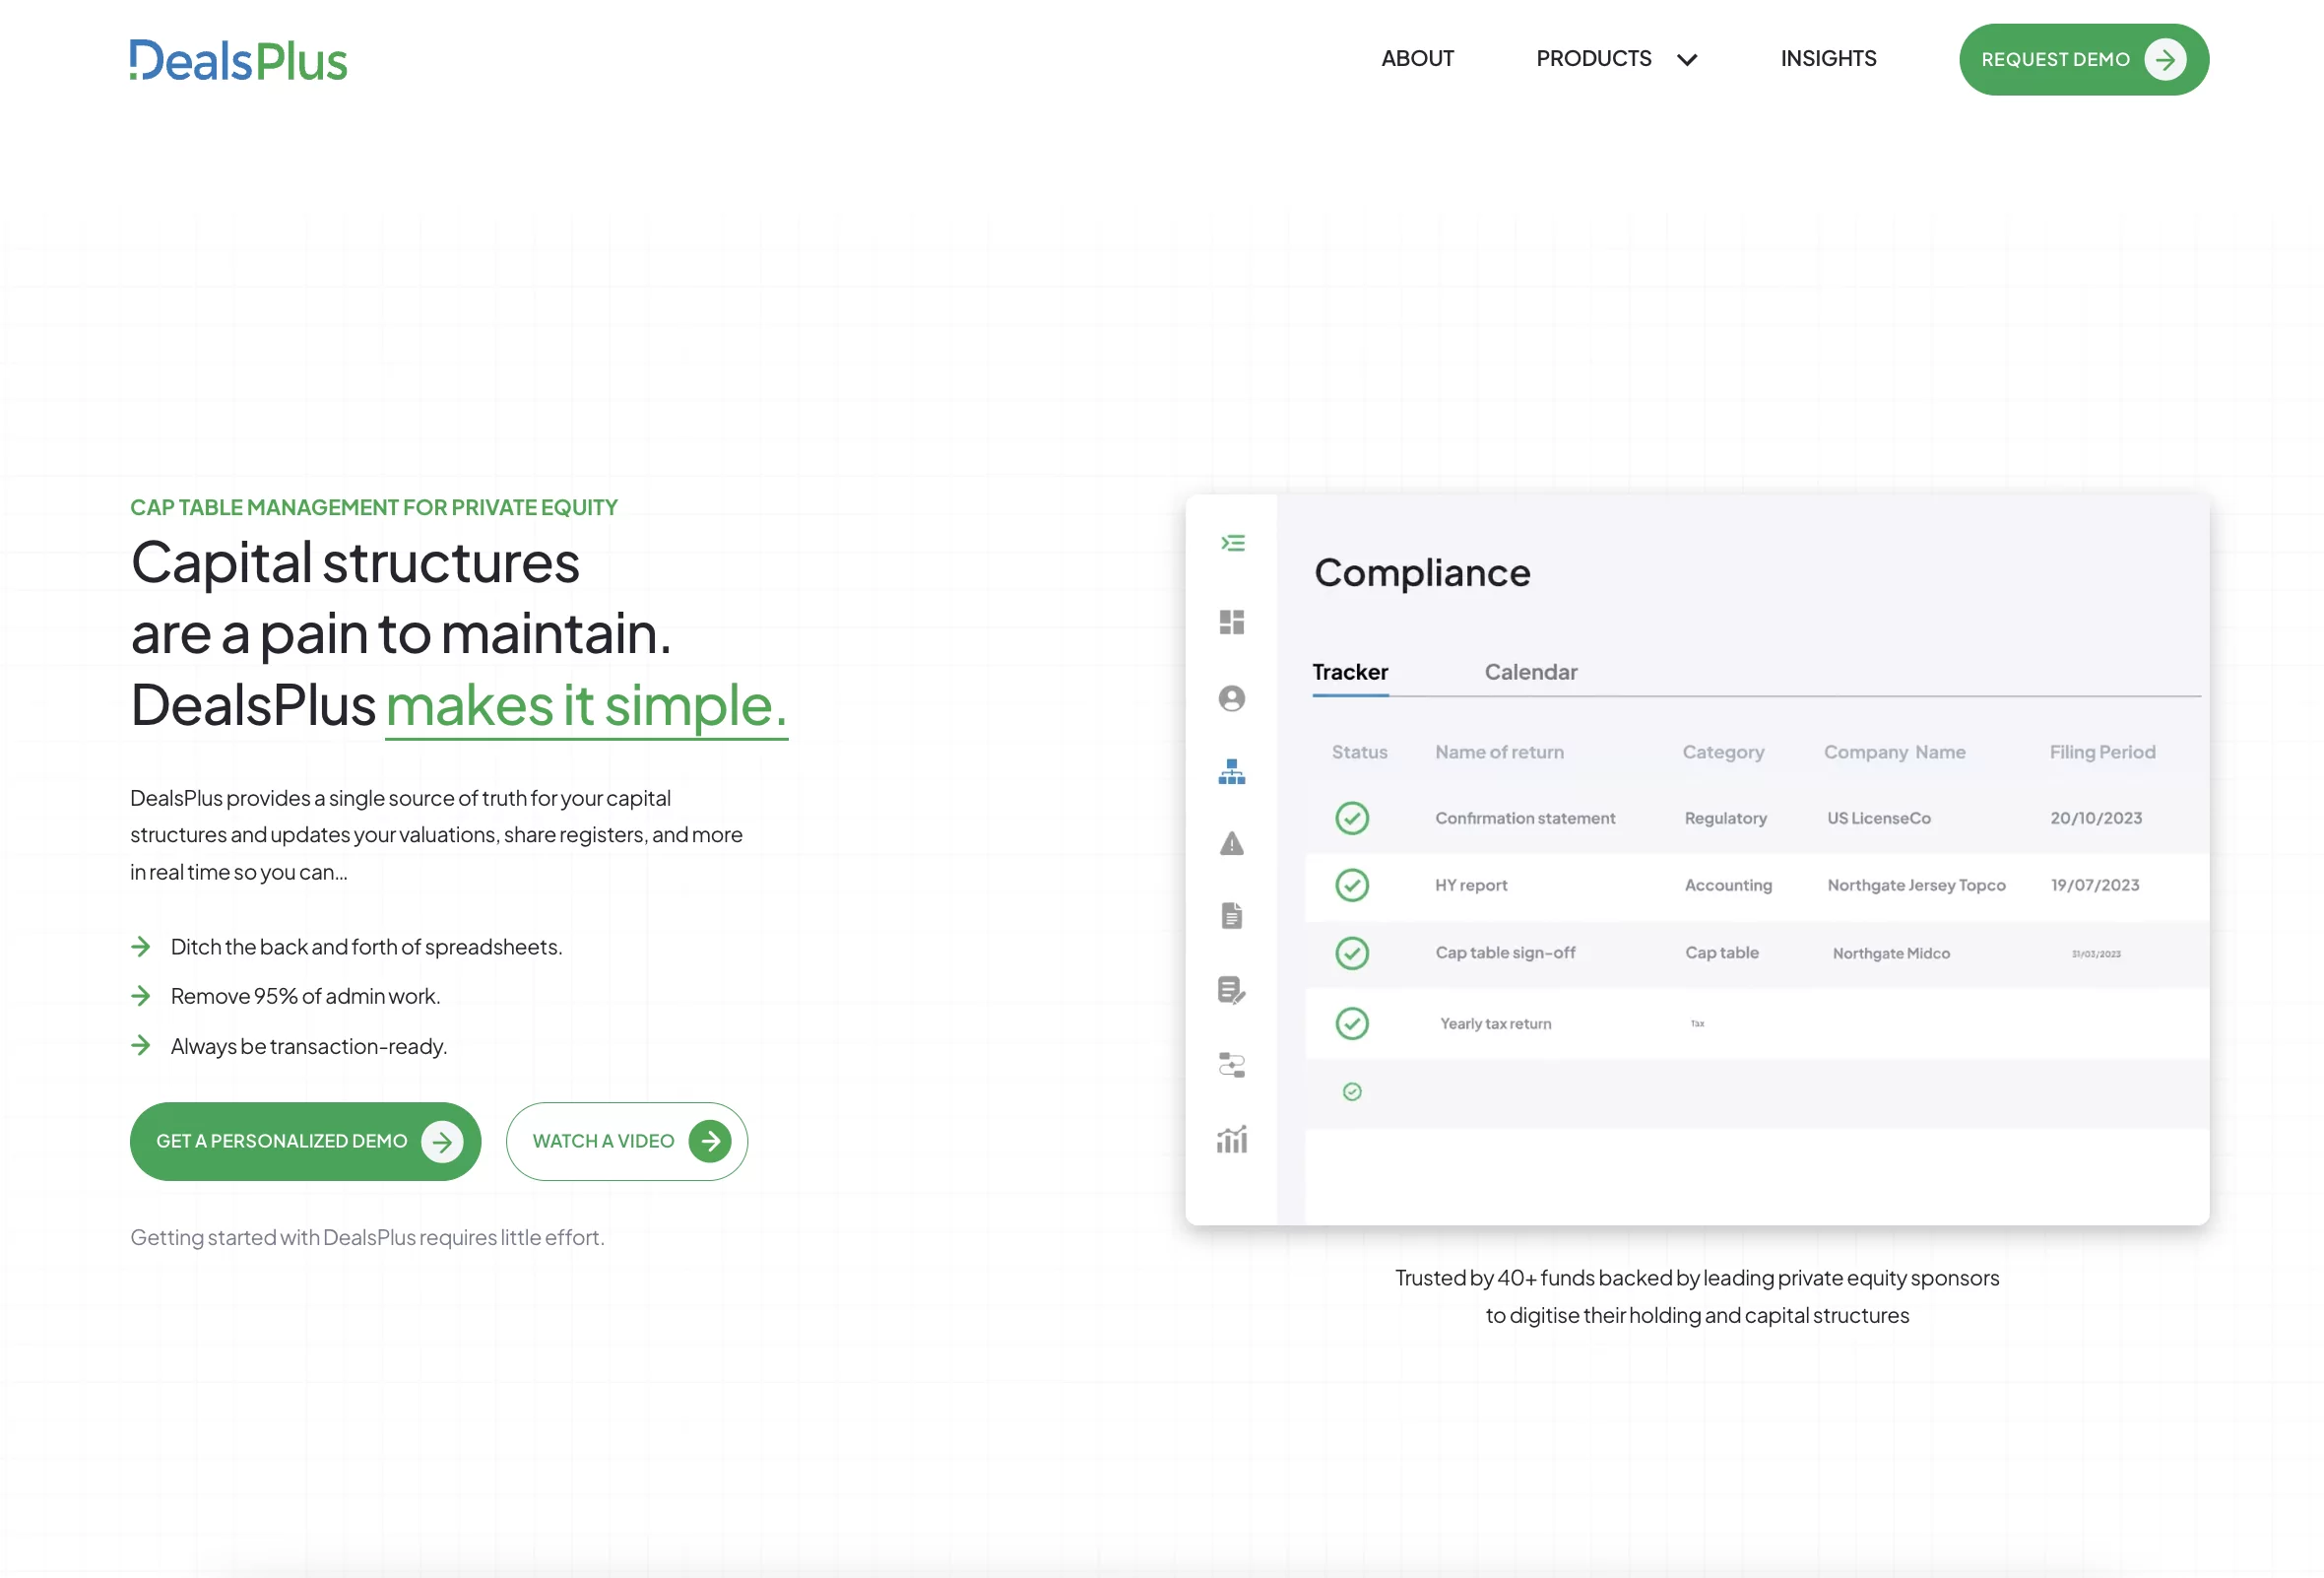Screen dimensions: 2324x1578
Task: Switch to the Calendar tab
Action: point(1530,672)
